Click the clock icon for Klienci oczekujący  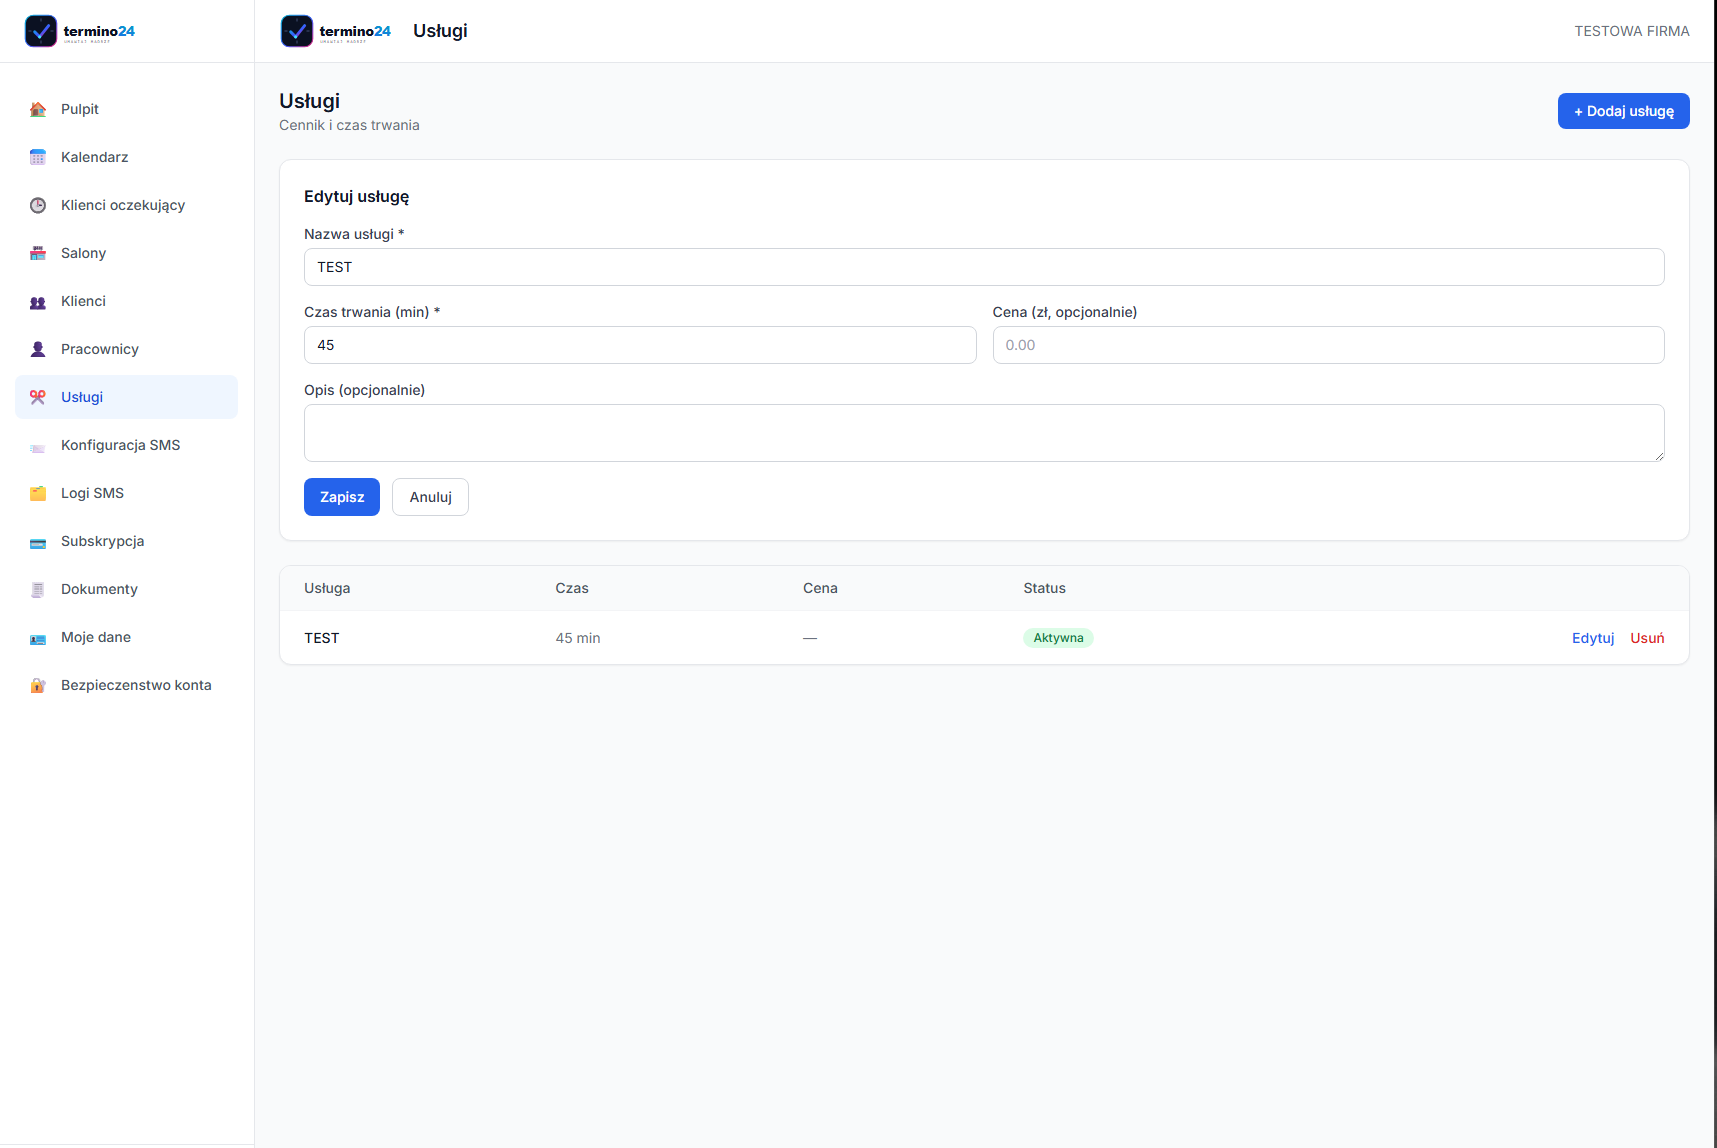pyautogui.click(x=38, y=205)
